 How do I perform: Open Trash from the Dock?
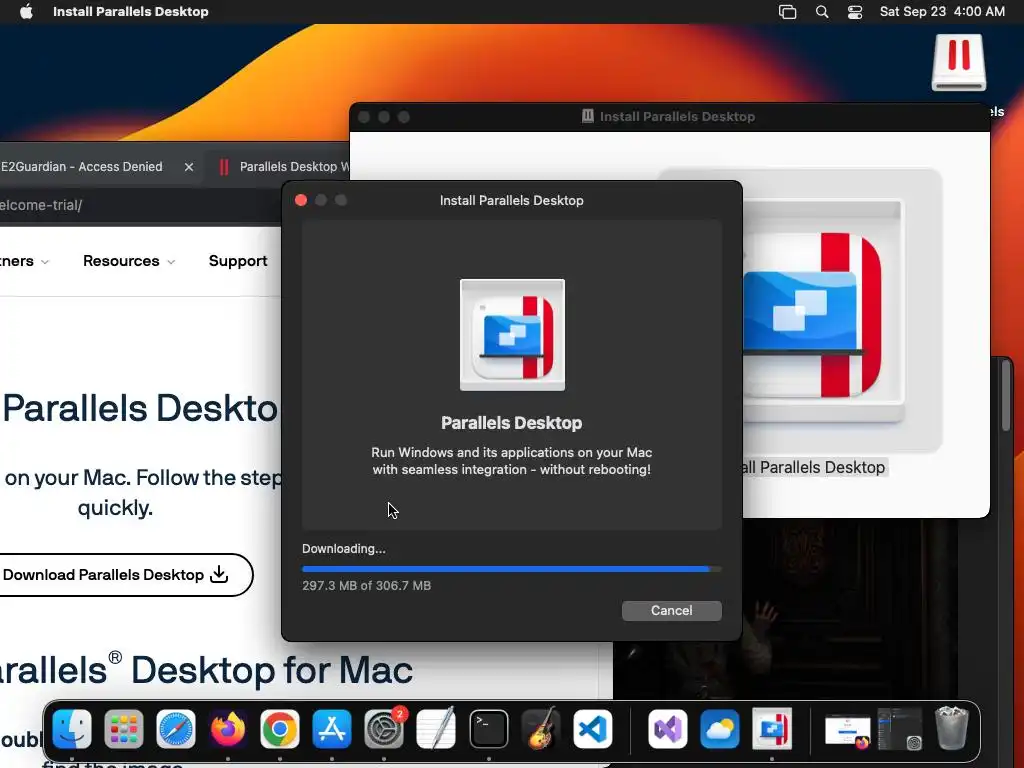pos(952,729)
